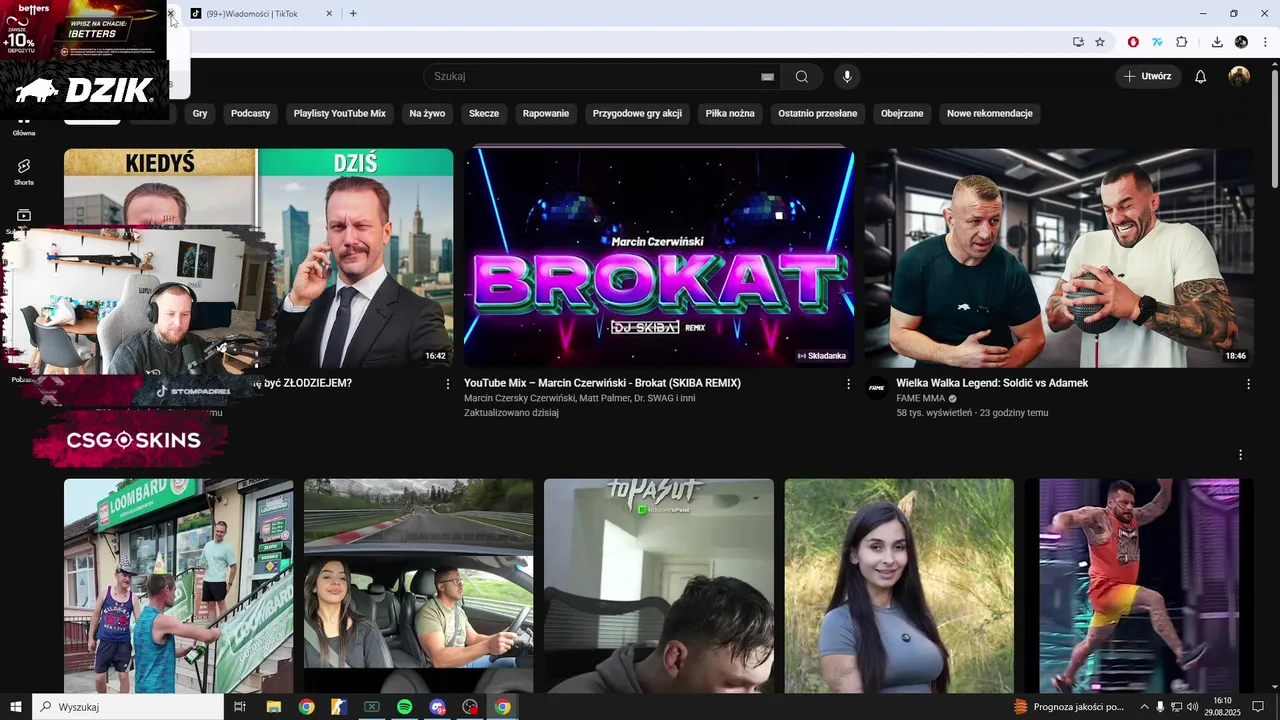Open the BROKAT mix thumbnail

[659, 258]
